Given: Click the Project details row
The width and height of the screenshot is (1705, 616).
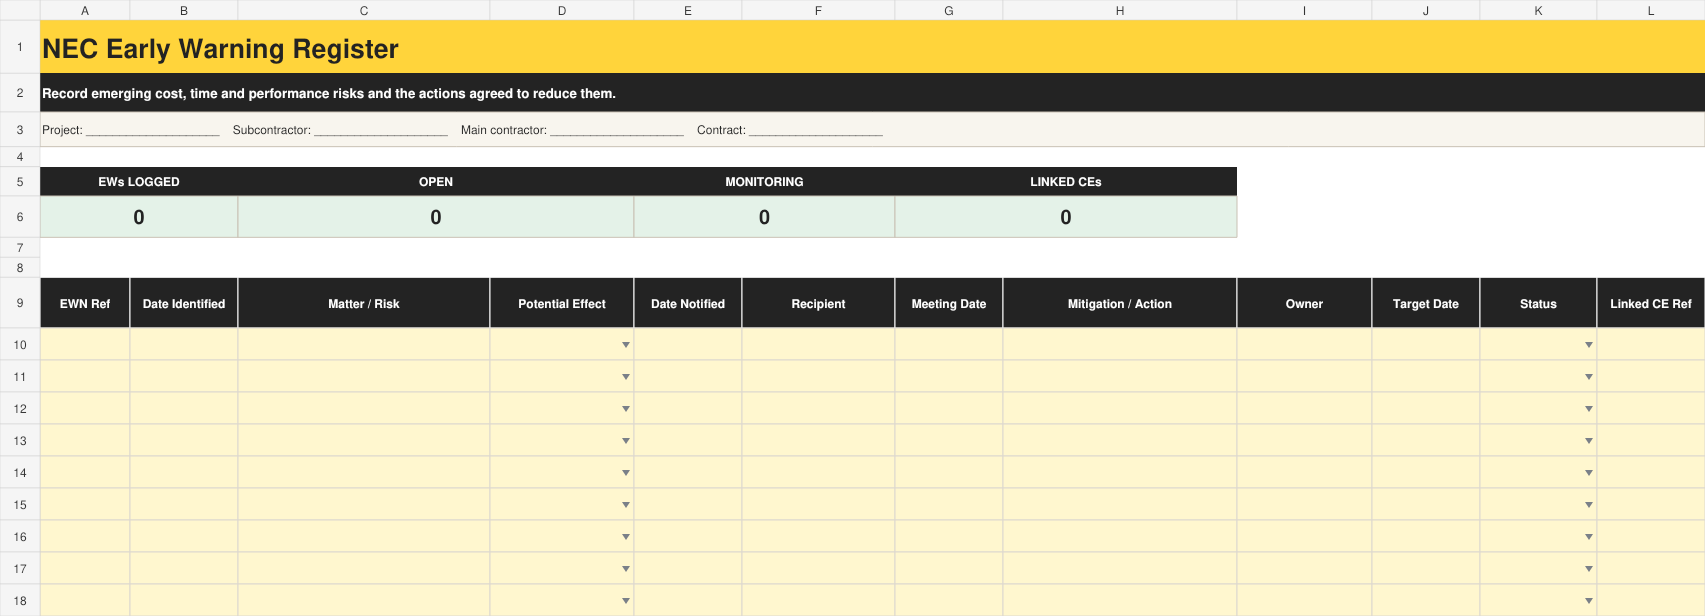Looking at the screenshot, I should (x=872, y=130).
